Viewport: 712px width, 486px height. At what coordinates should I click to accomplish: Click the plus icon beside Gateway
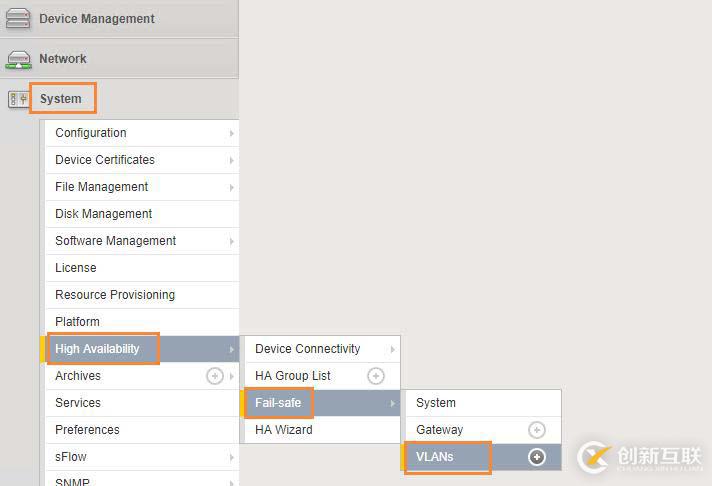(537, 430)
